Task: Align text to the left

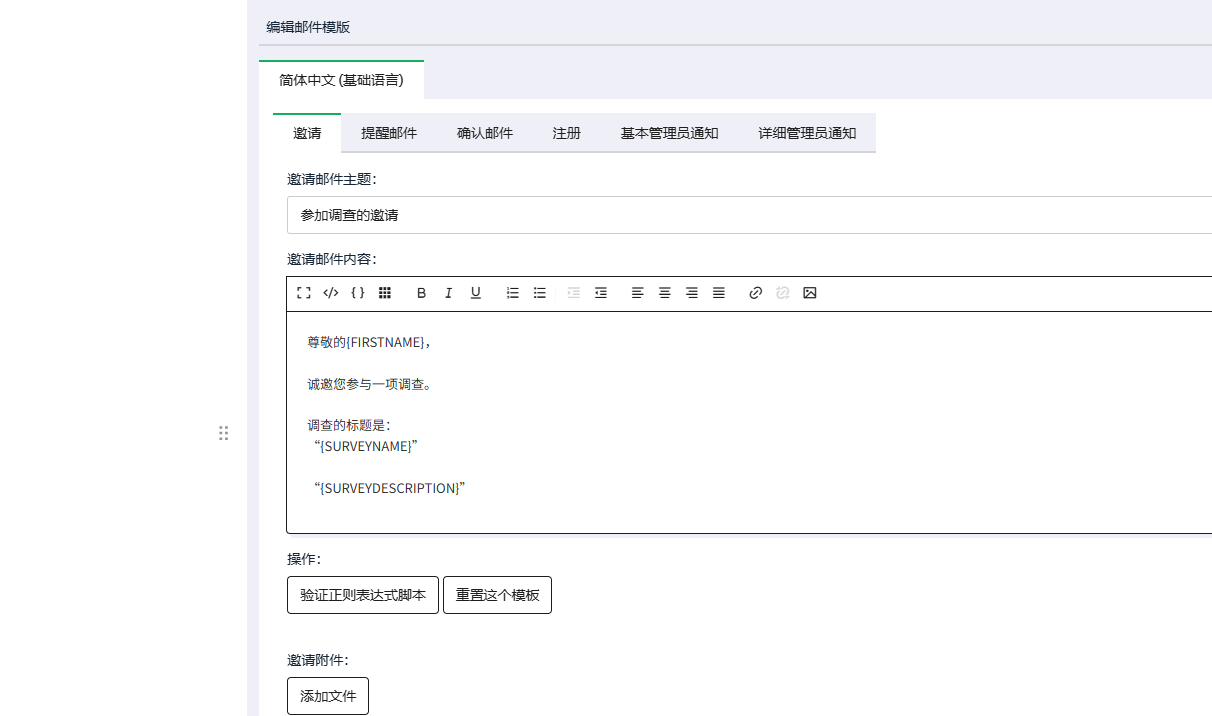Action: [x=638, y=293]
